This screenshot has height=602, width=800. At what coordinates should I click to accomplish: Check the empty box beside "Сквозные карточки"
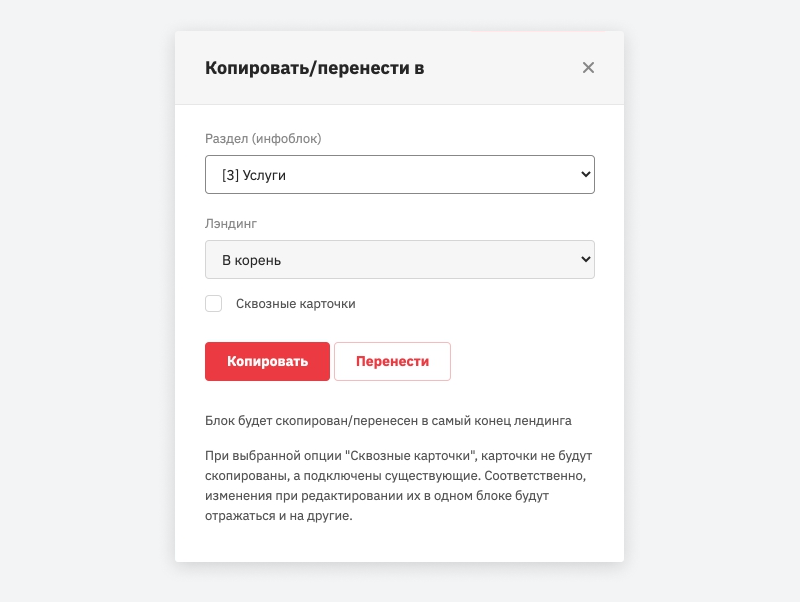(213, 303)
